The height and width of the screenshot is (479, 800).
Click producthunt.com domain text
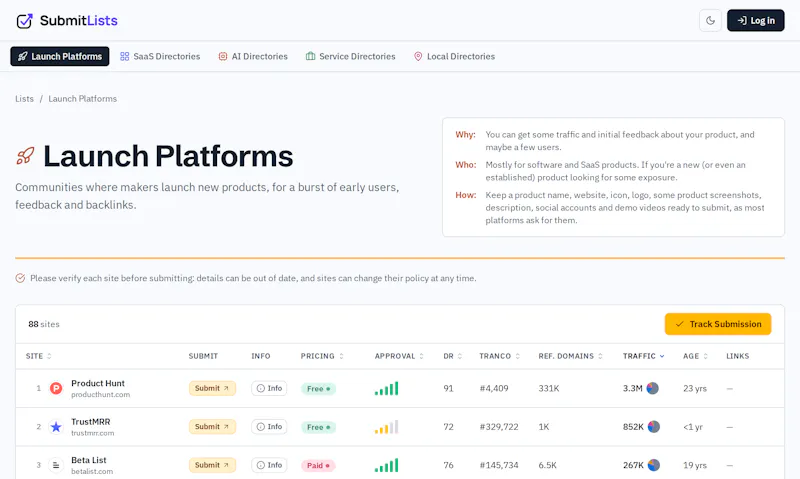(x=101, y=394)
